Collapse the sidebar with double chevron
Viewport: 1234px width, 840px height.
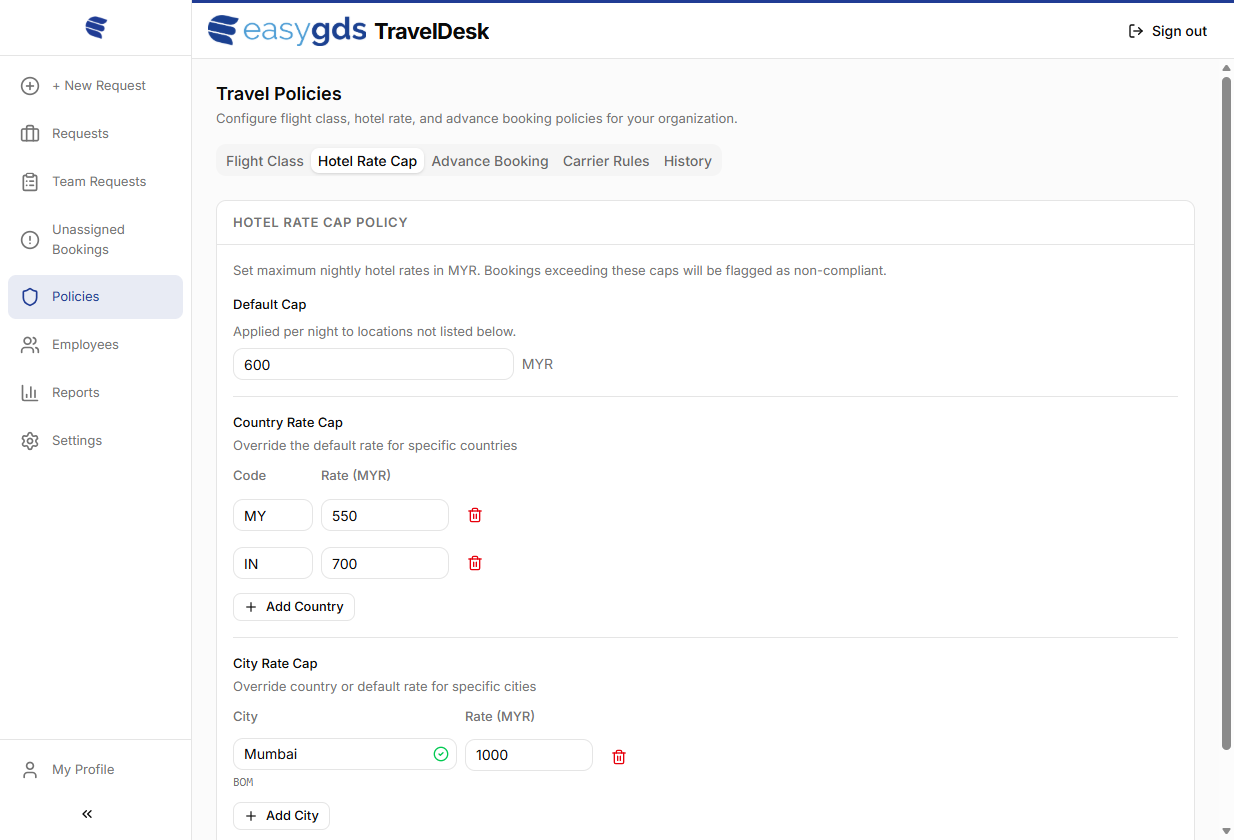[87, 814]
